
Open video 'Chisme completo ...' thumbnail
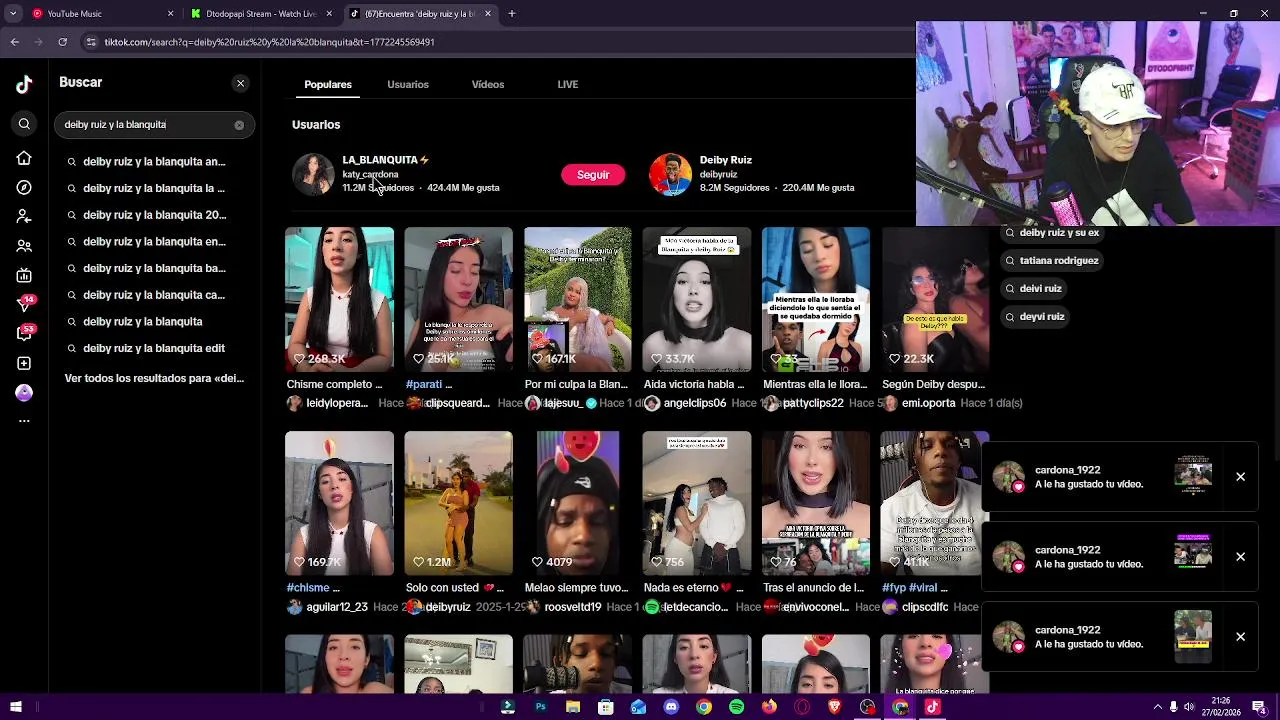pyautogui.click(x=339, y=299)
